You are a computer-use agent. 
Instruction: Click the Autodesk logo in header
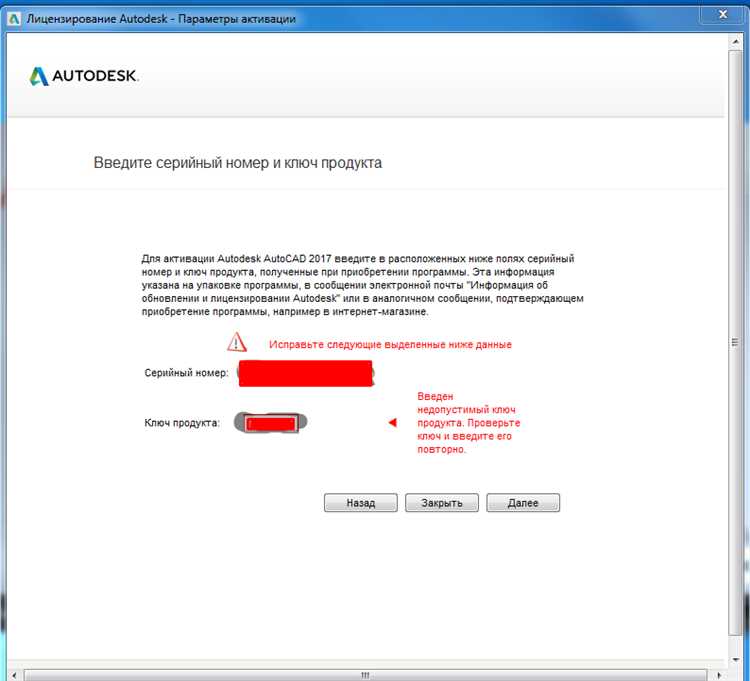(84, 76)
